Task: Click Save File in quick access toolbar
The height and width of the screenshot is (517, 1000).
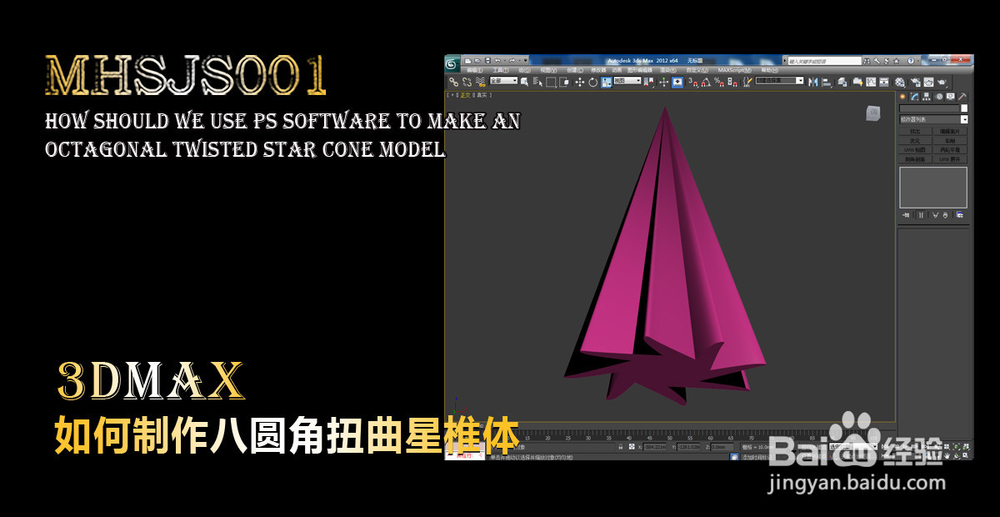Action: tap(487, 61)
